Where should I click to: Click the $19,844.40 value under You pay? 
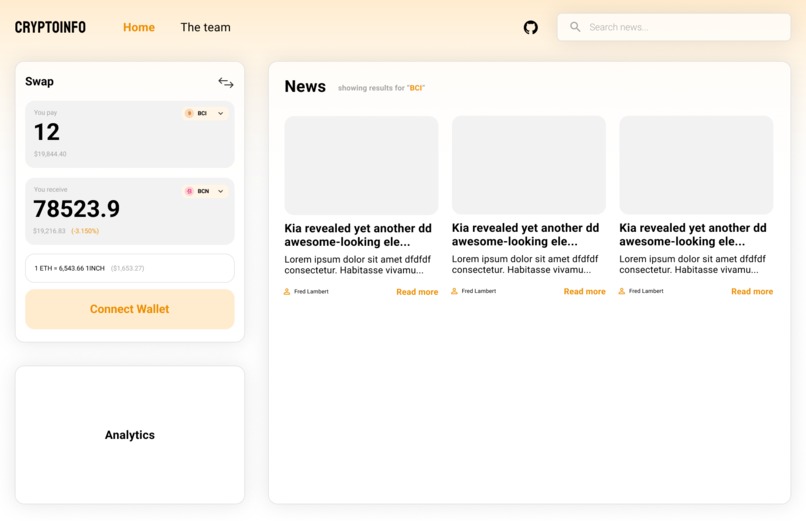50,154
